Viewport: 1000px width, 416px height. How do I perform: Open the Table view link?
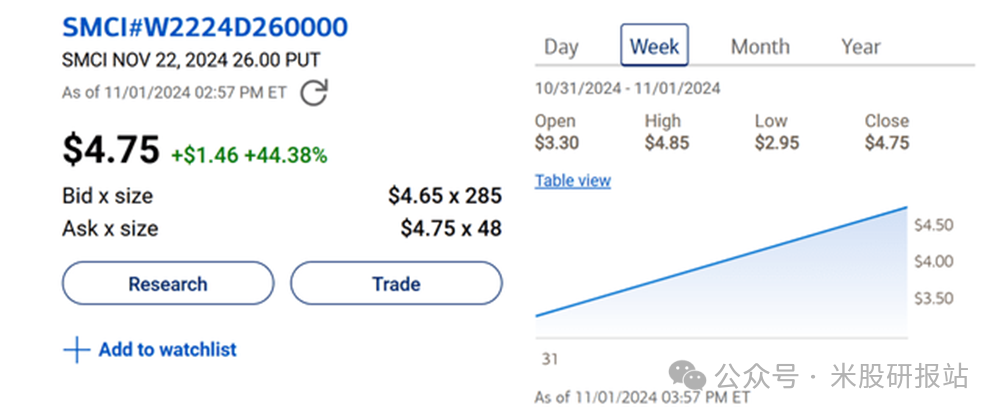click(x=573, y=181)
